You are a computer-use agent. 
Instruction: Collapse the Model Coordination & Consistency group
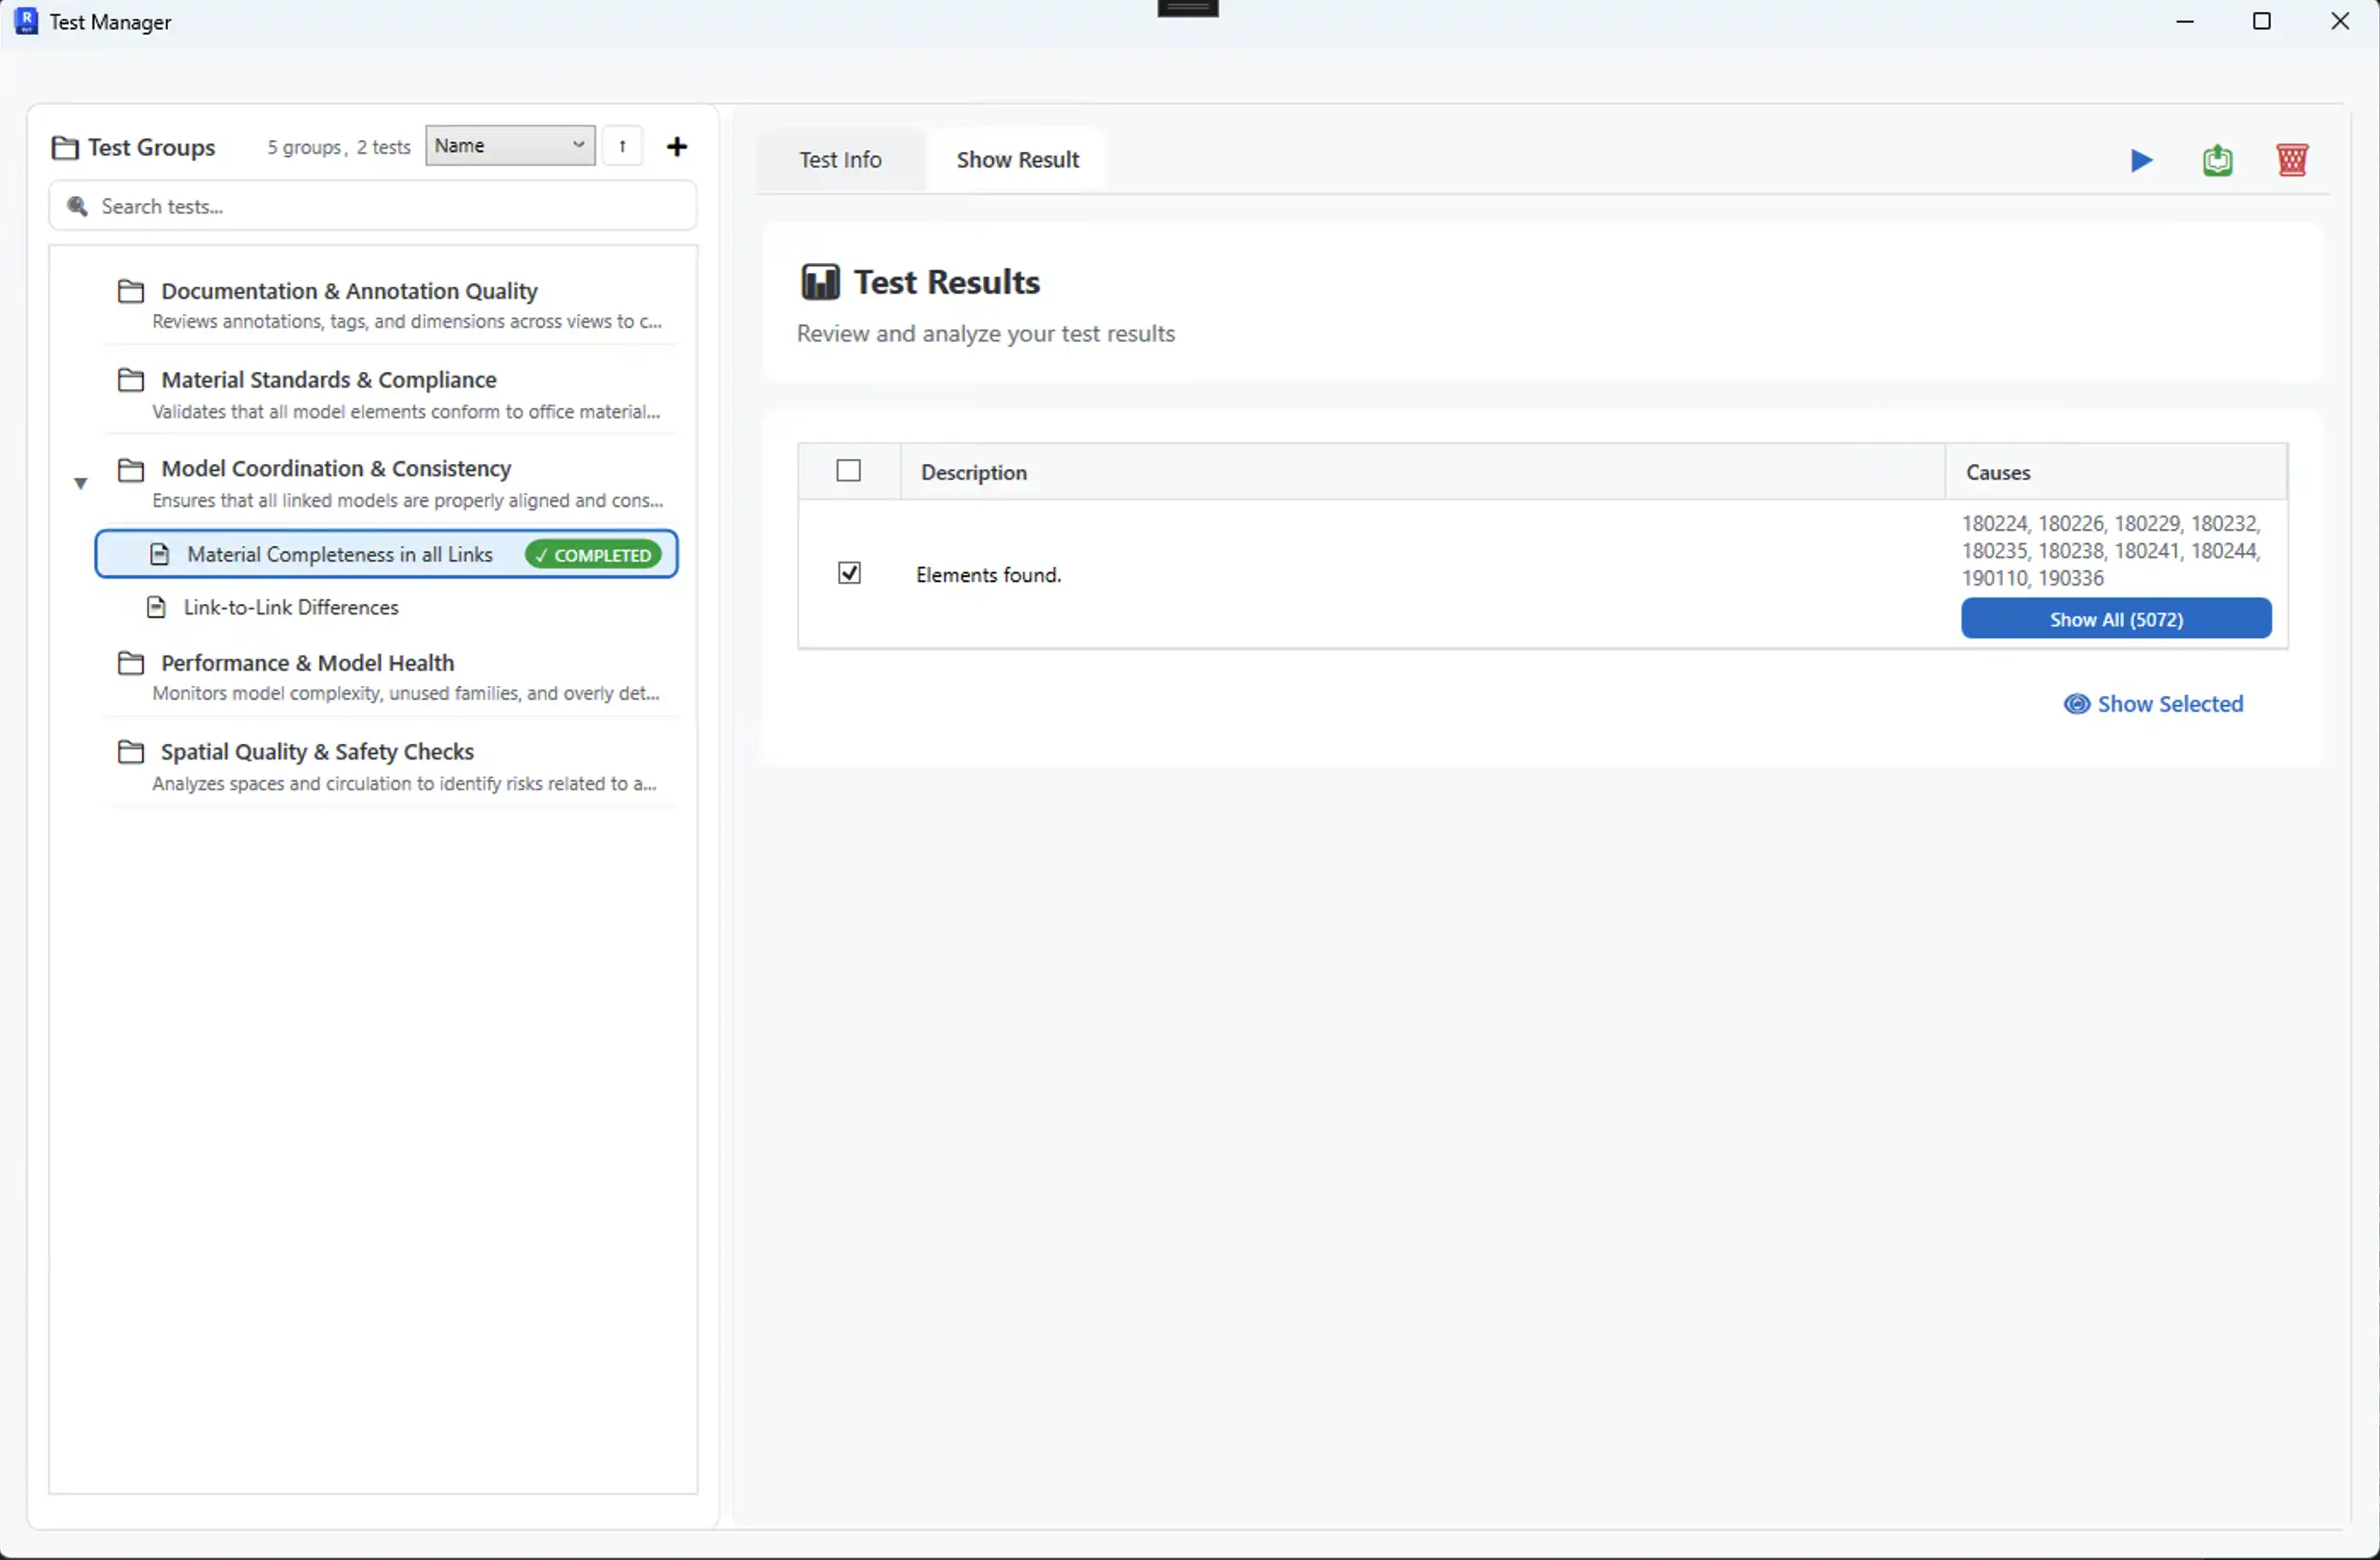[x=80, y=482]
